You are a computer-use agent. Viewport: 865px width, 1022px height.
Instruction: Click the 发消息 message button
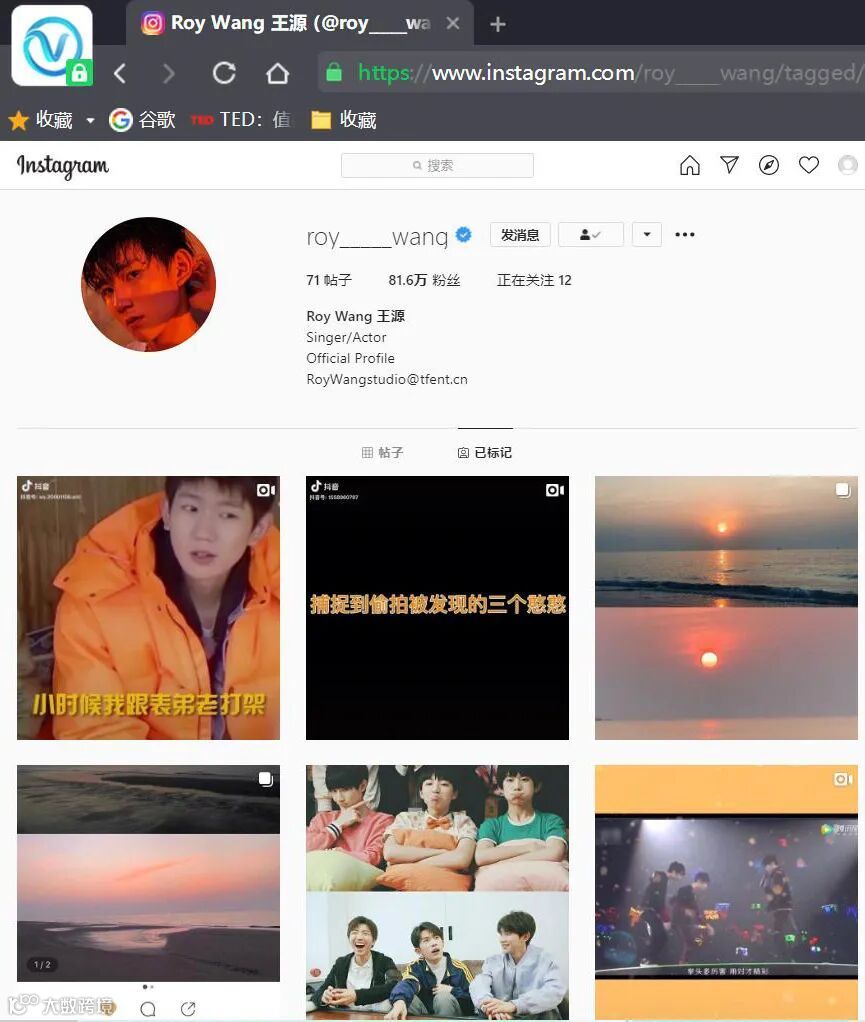point(520,235)
